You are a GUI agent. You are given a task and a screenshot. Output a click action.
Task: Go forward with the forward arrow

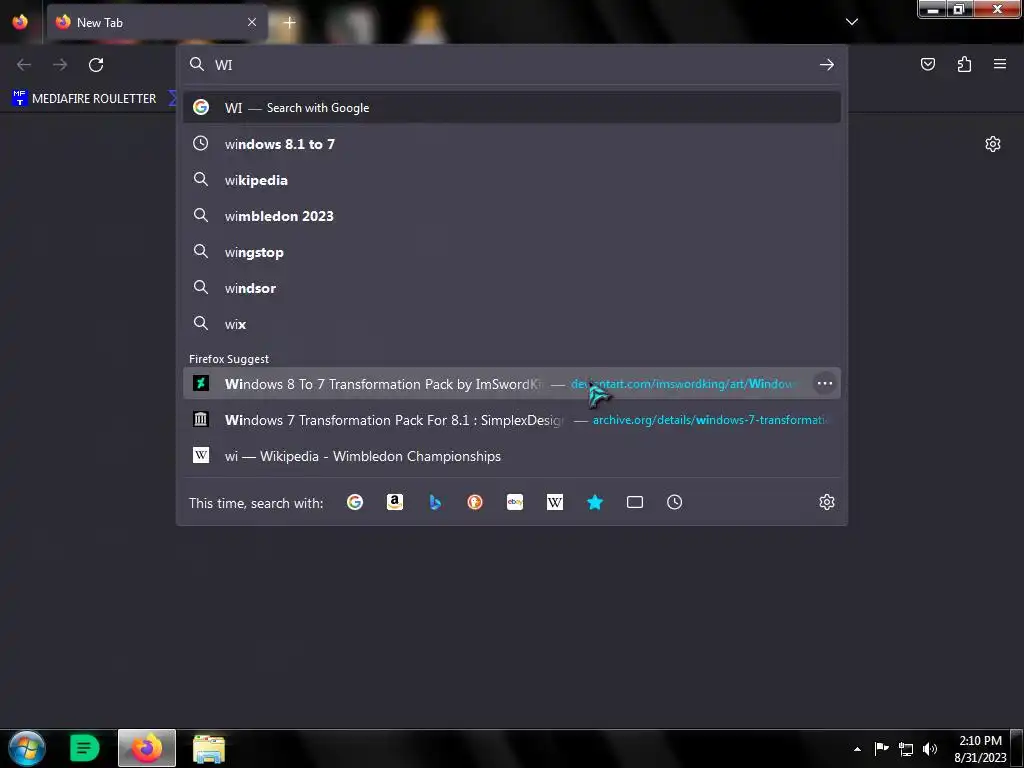[x=60, y=65]
